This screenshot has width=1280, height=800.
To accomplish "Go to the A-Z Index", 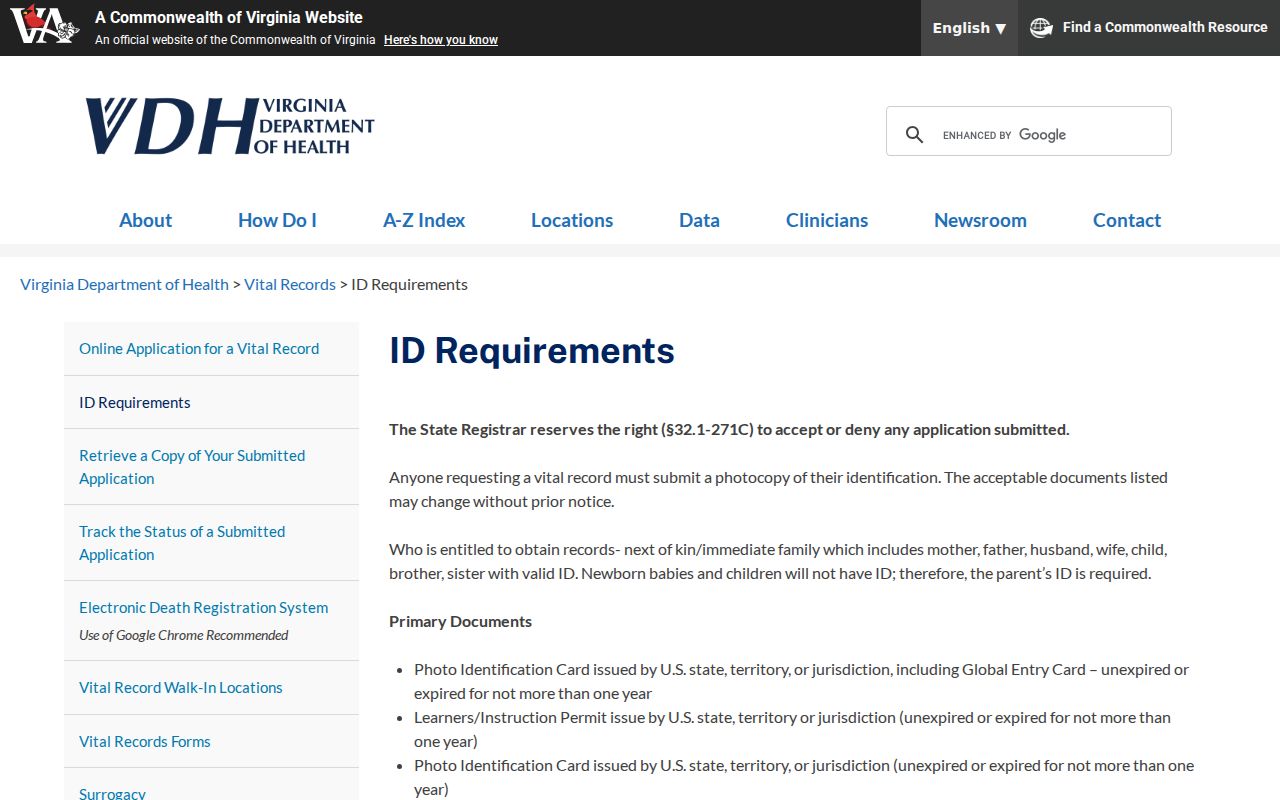I will click(424, 220).
